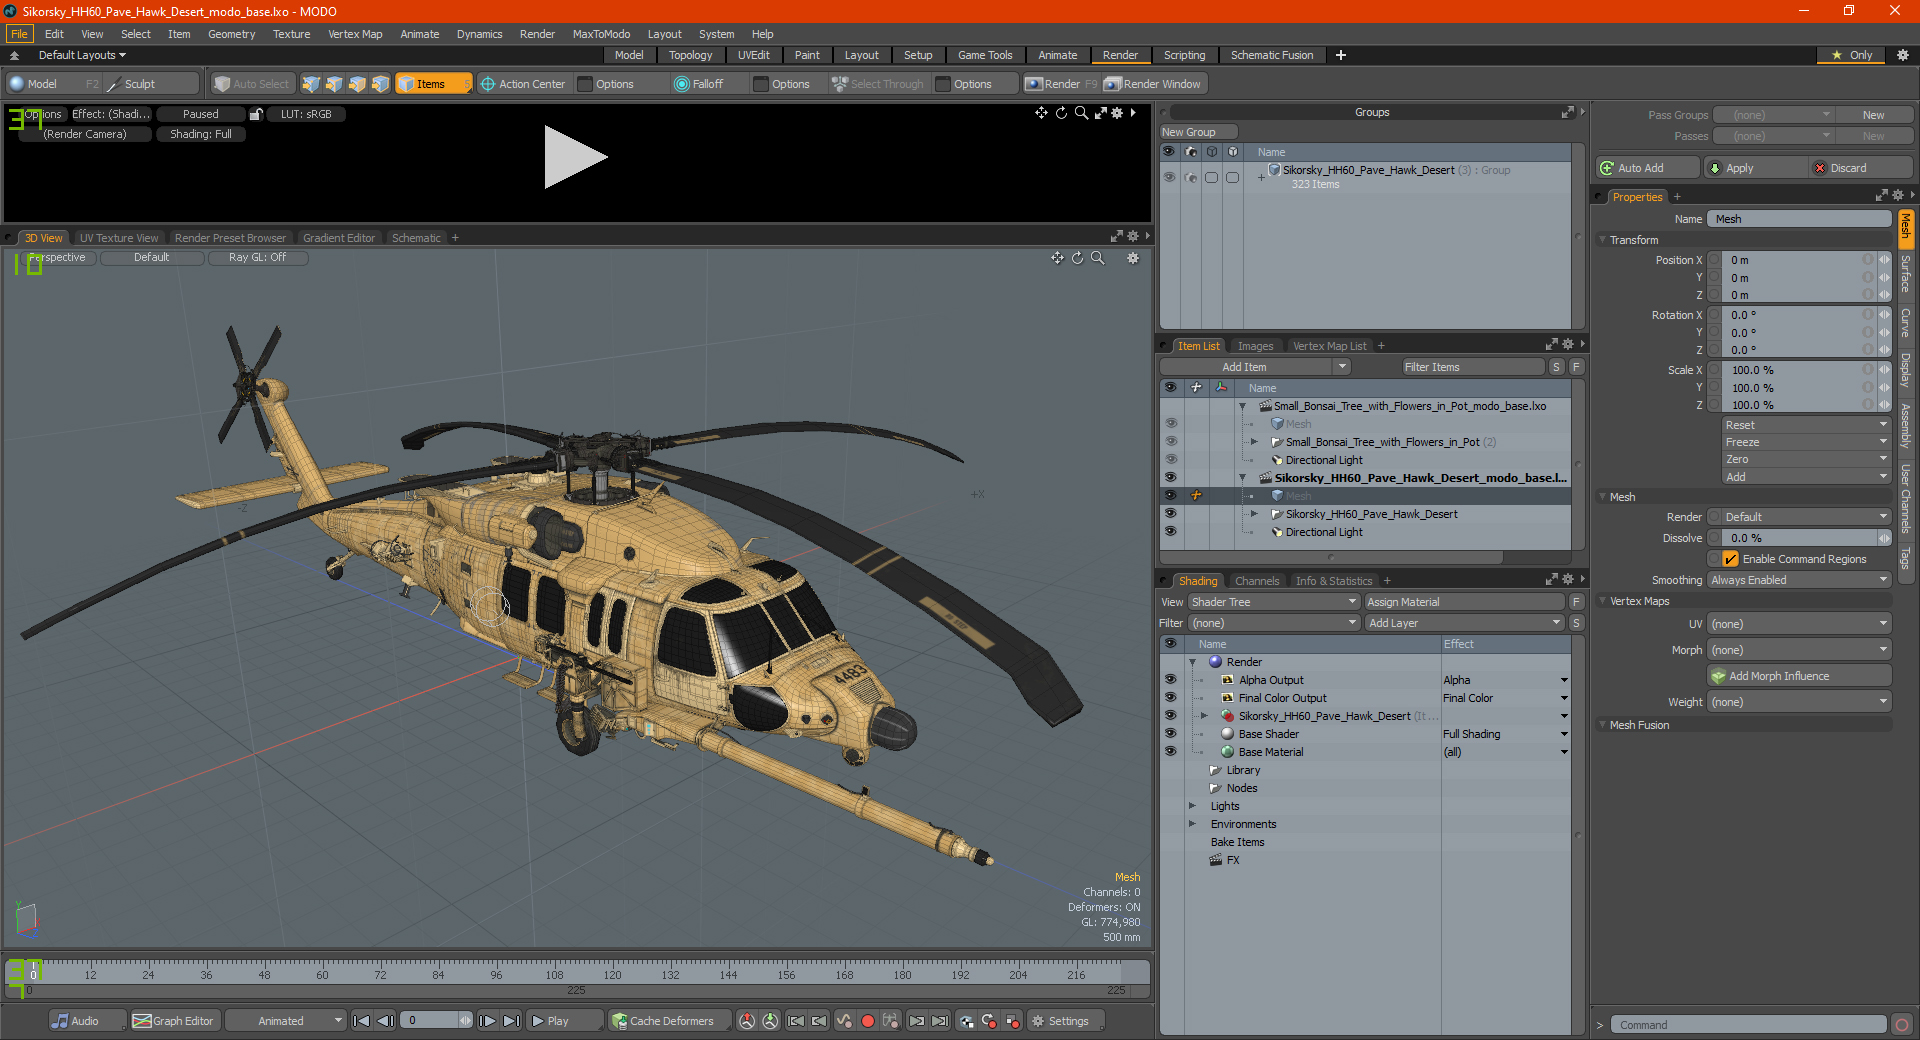This screenshot has width=1920, height=1040.
Task: Click the Play button in transport
Action: pyautogui.click(x=563, y=1021)
